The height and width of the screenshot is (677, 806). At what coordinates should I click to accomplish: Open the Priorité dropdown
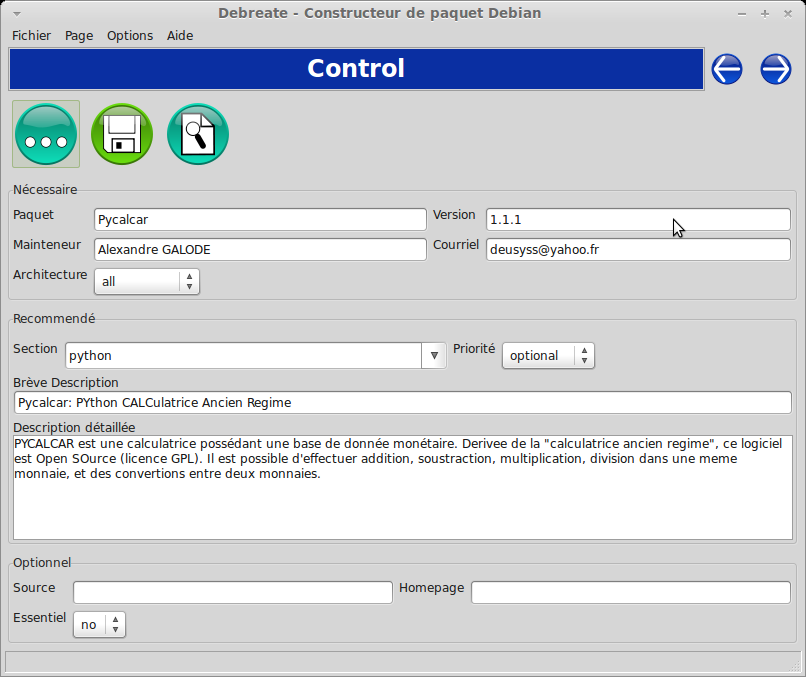548,355
